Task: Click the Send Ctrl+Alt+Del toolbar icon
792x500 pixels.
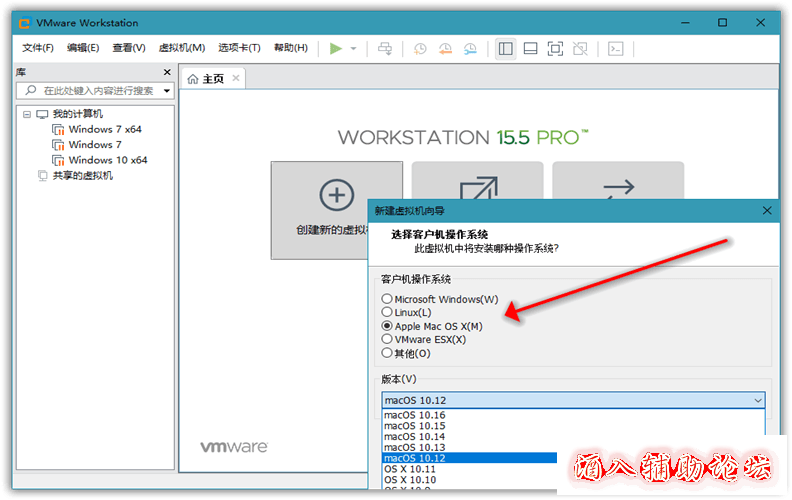Action: (385, 48)
